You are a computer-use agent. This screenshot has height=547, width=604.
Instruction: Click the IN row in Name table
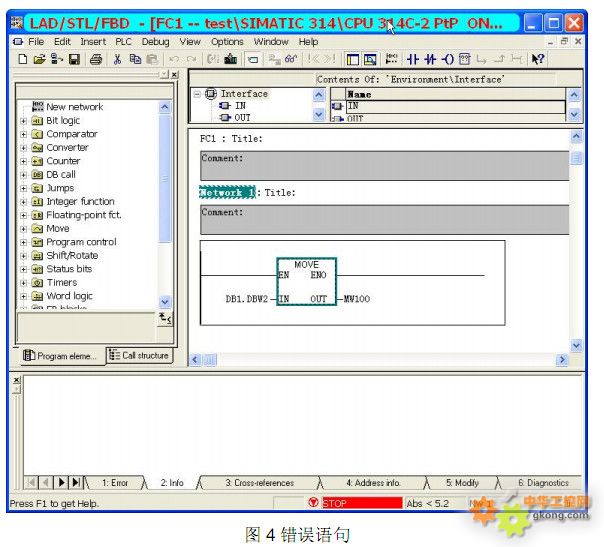click(456, 106)
